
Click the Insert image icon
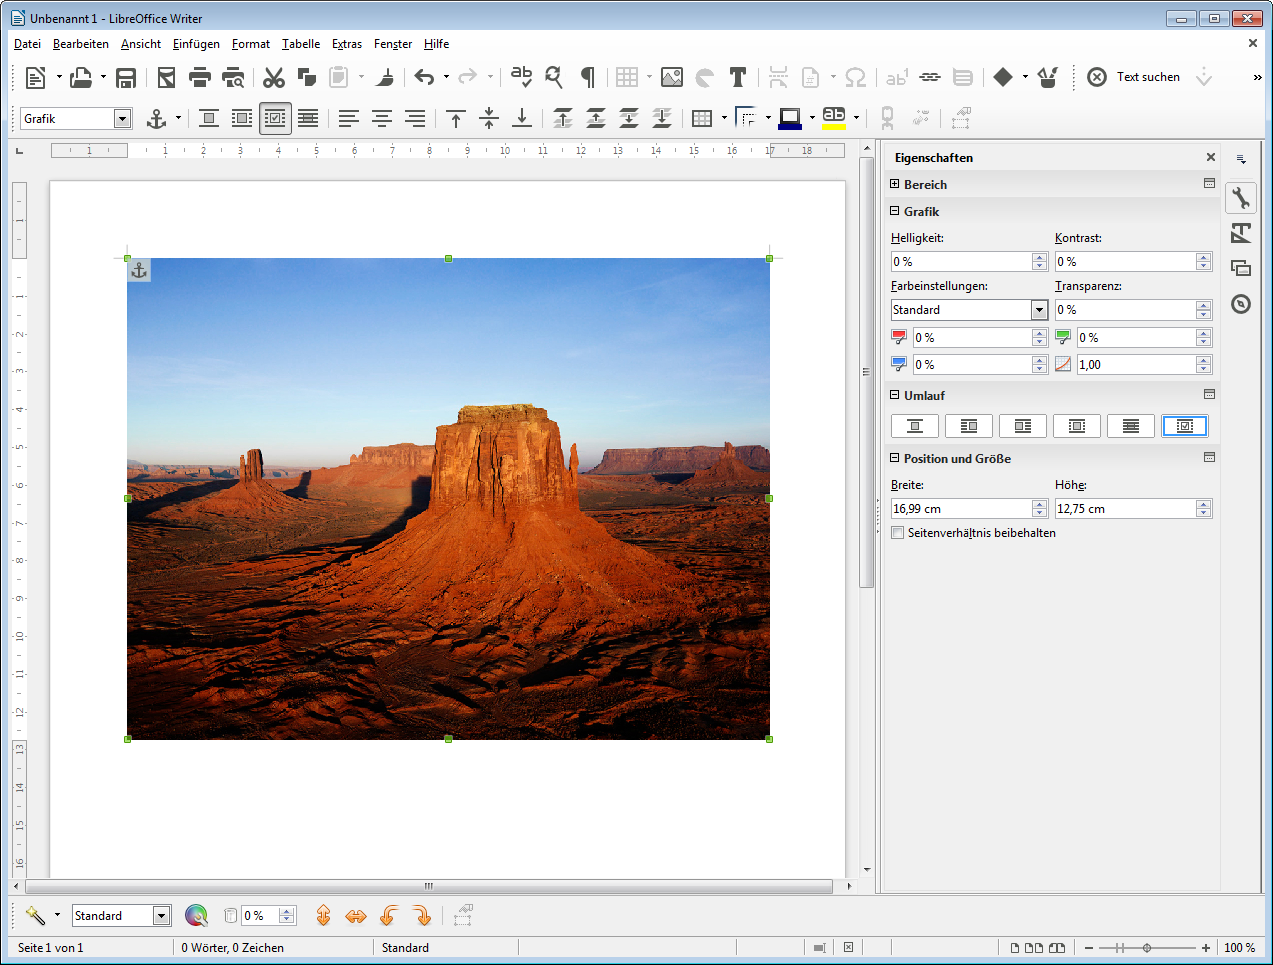click(x=672, y=78)
